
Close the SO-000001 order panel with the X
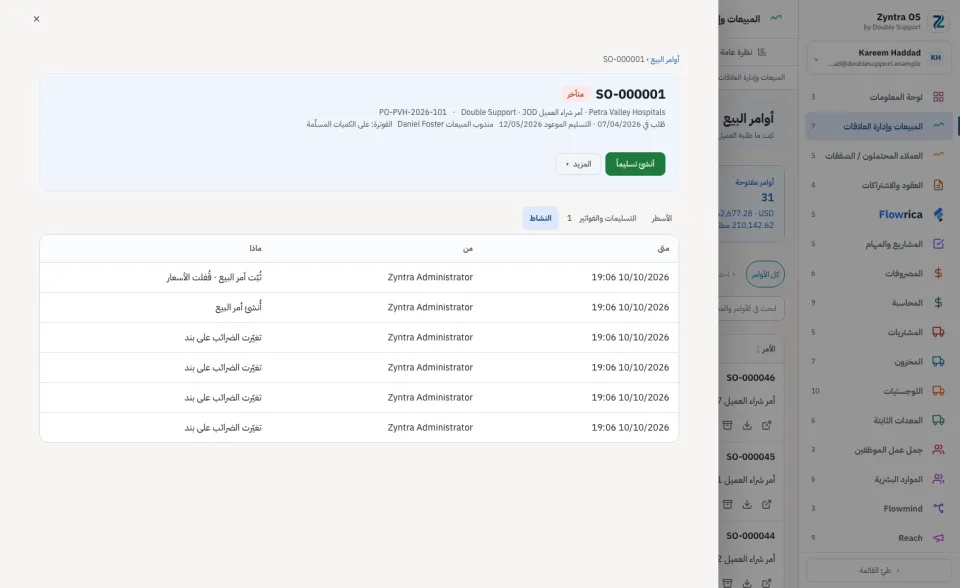coord(37,19)
